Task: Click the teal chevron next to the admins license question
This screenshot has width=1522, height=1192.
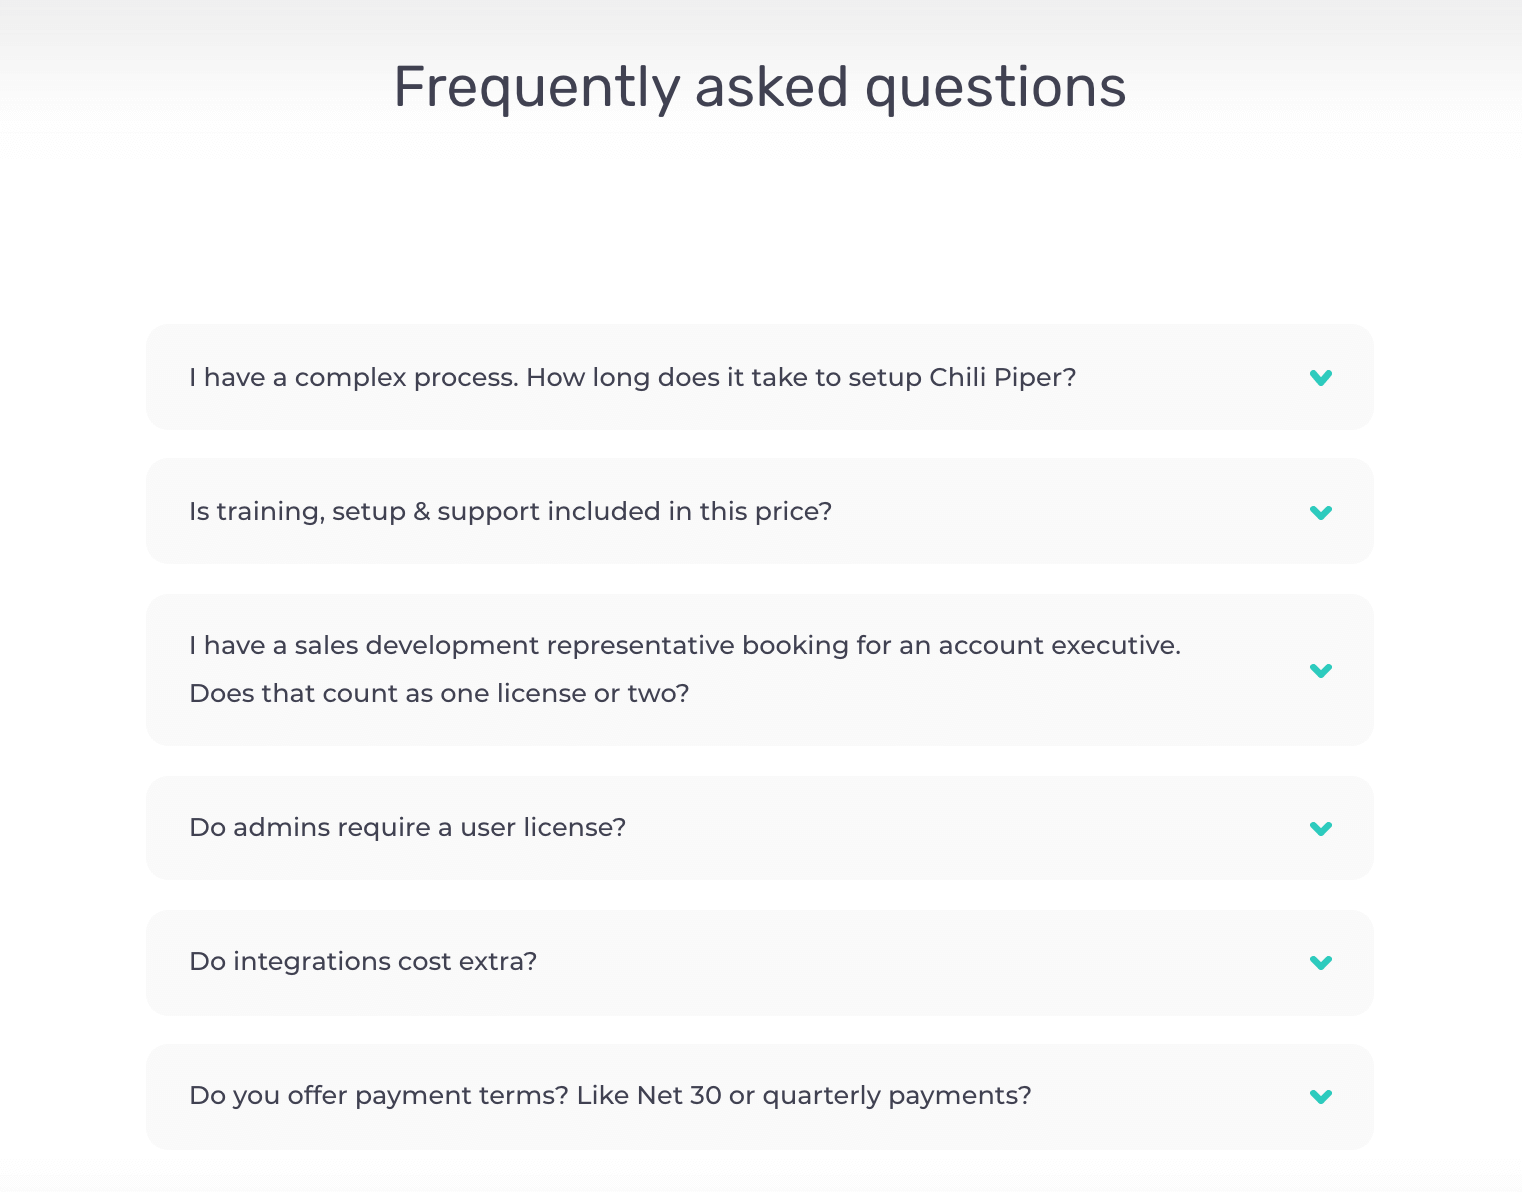Action: [1321, 829]
